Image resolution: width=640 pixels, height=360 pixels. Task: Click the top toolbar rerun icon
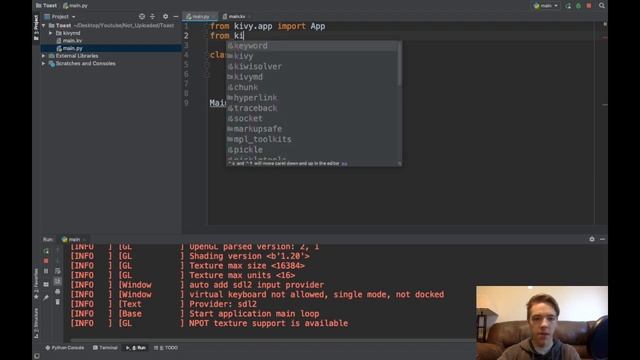568,6
